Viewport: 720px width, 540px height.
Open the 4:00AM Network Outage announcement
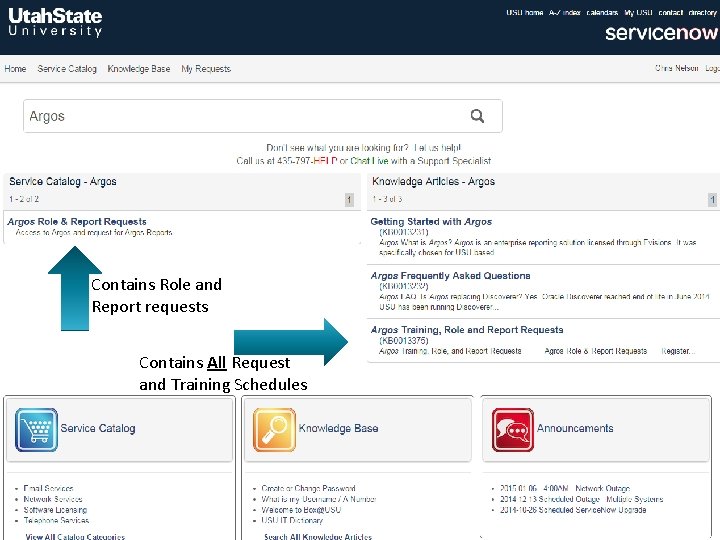pyautogui.click(x=565, y=488)
